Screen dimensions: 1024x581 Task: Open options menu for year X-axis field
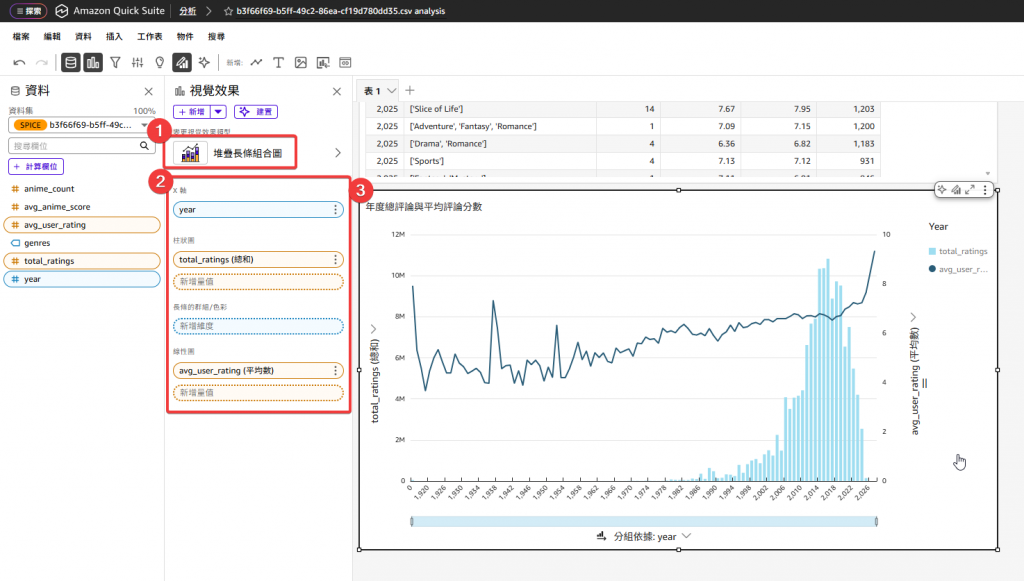click(336, 210)
